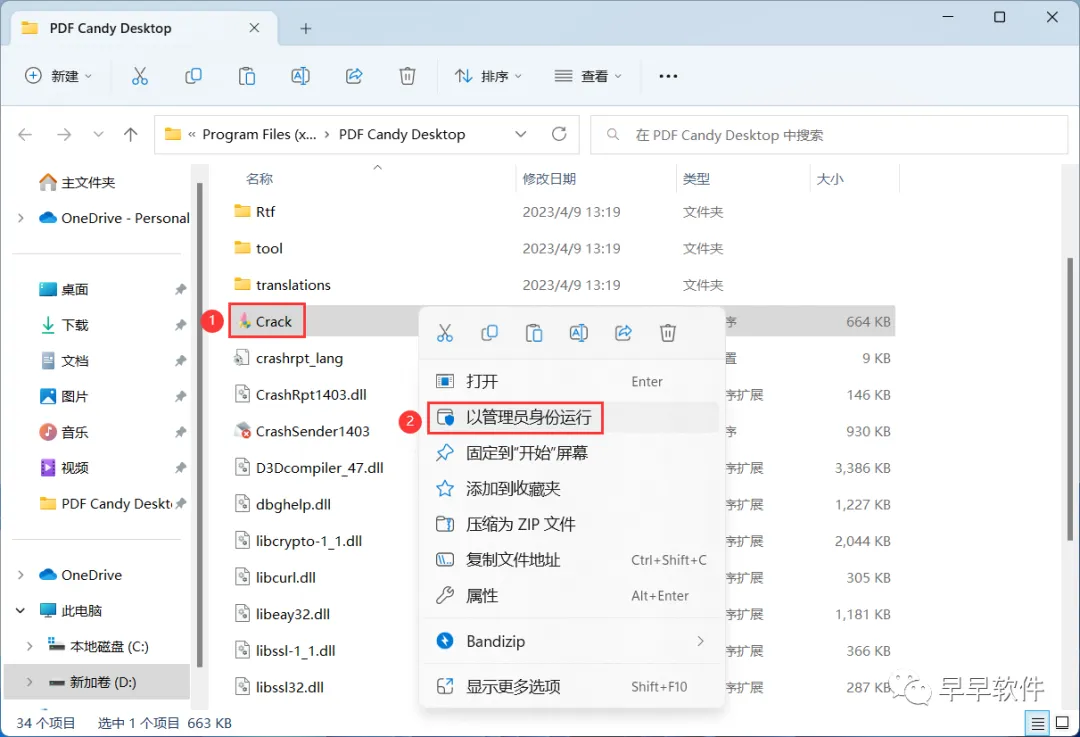Open 图片 in the sidebar

(x=63, y=397)
